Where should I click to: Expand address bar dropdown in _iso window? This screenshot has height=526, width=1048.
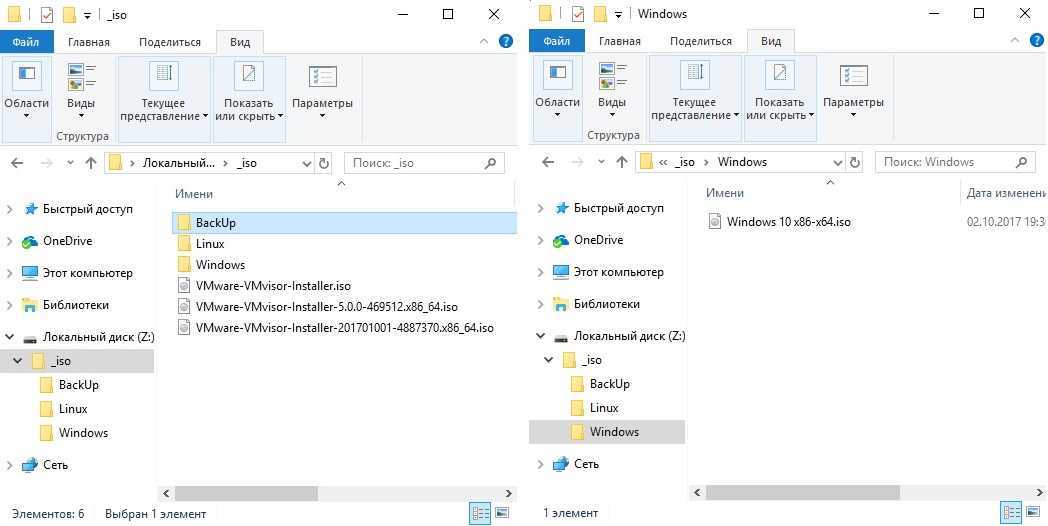point(306,163)
